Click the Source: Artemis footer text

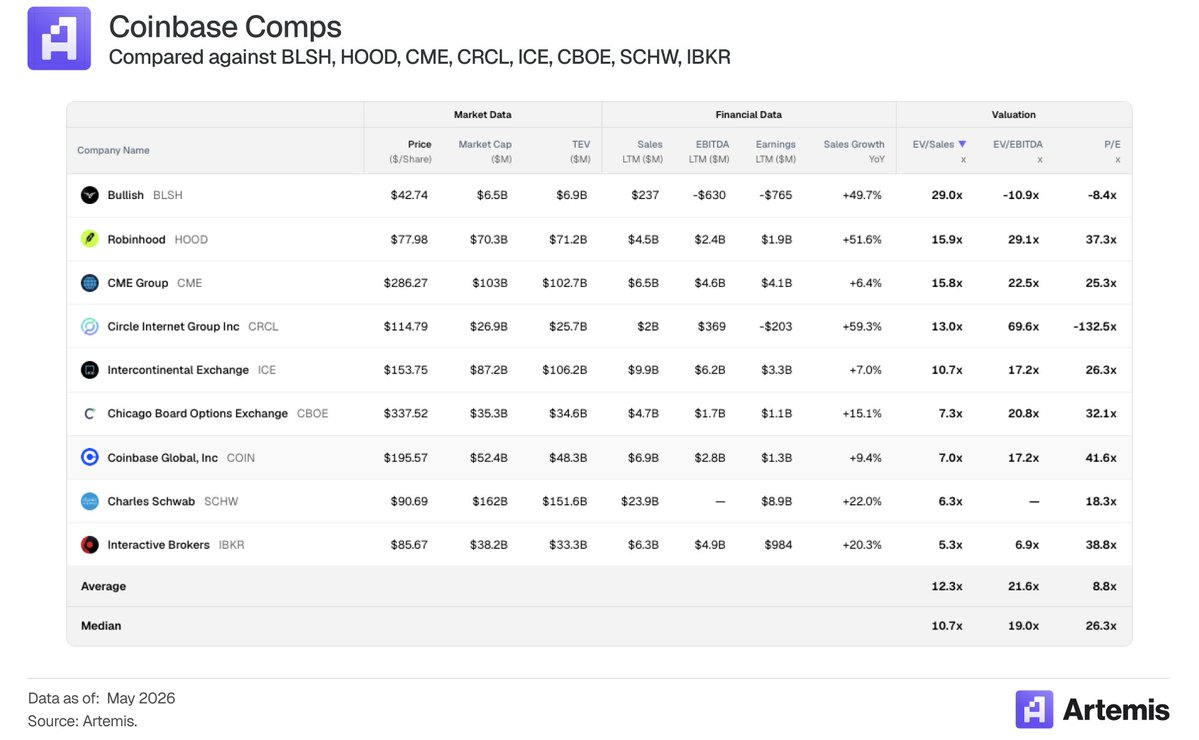pyautogui.click(x=83, y=721)
